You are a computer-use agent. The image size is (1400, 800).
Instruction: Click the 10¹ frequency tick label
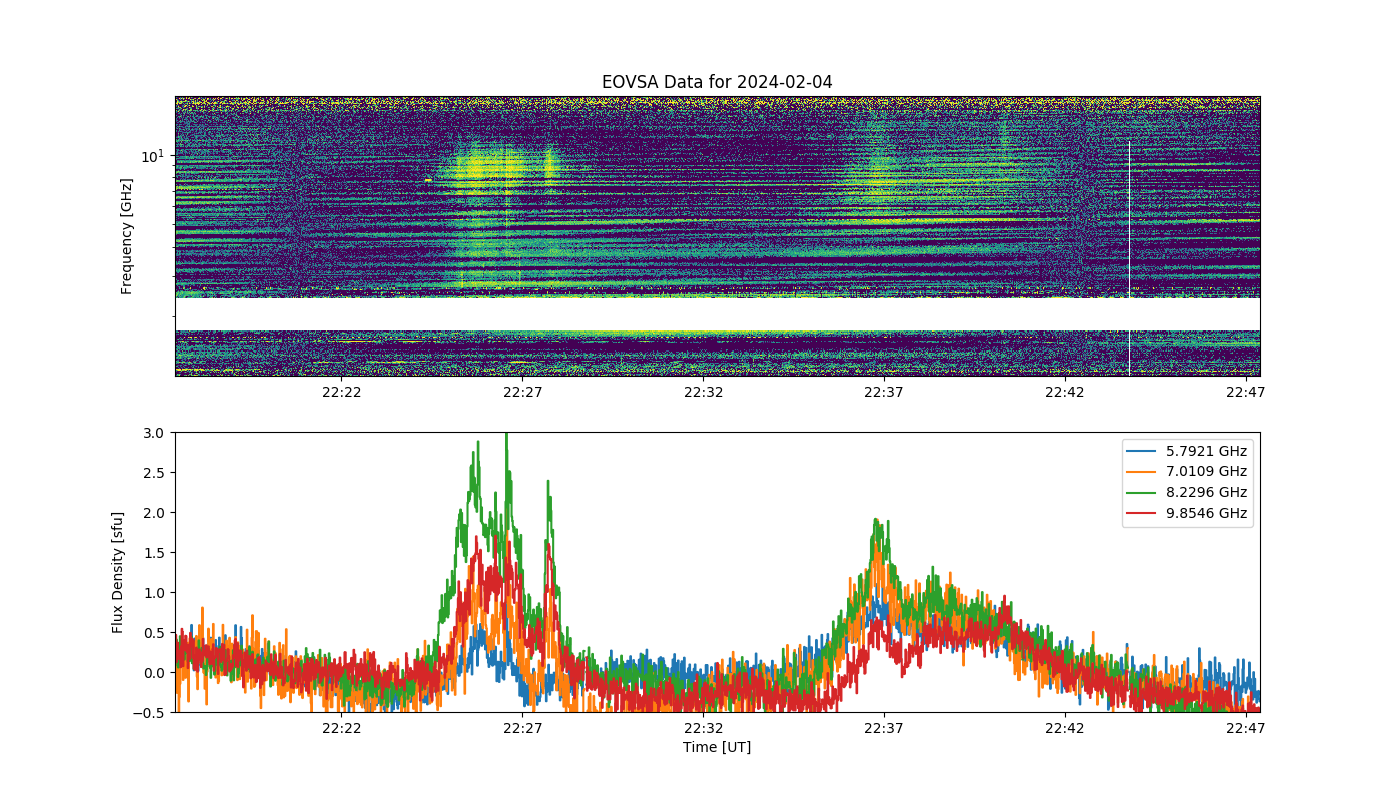click(152, 156)
